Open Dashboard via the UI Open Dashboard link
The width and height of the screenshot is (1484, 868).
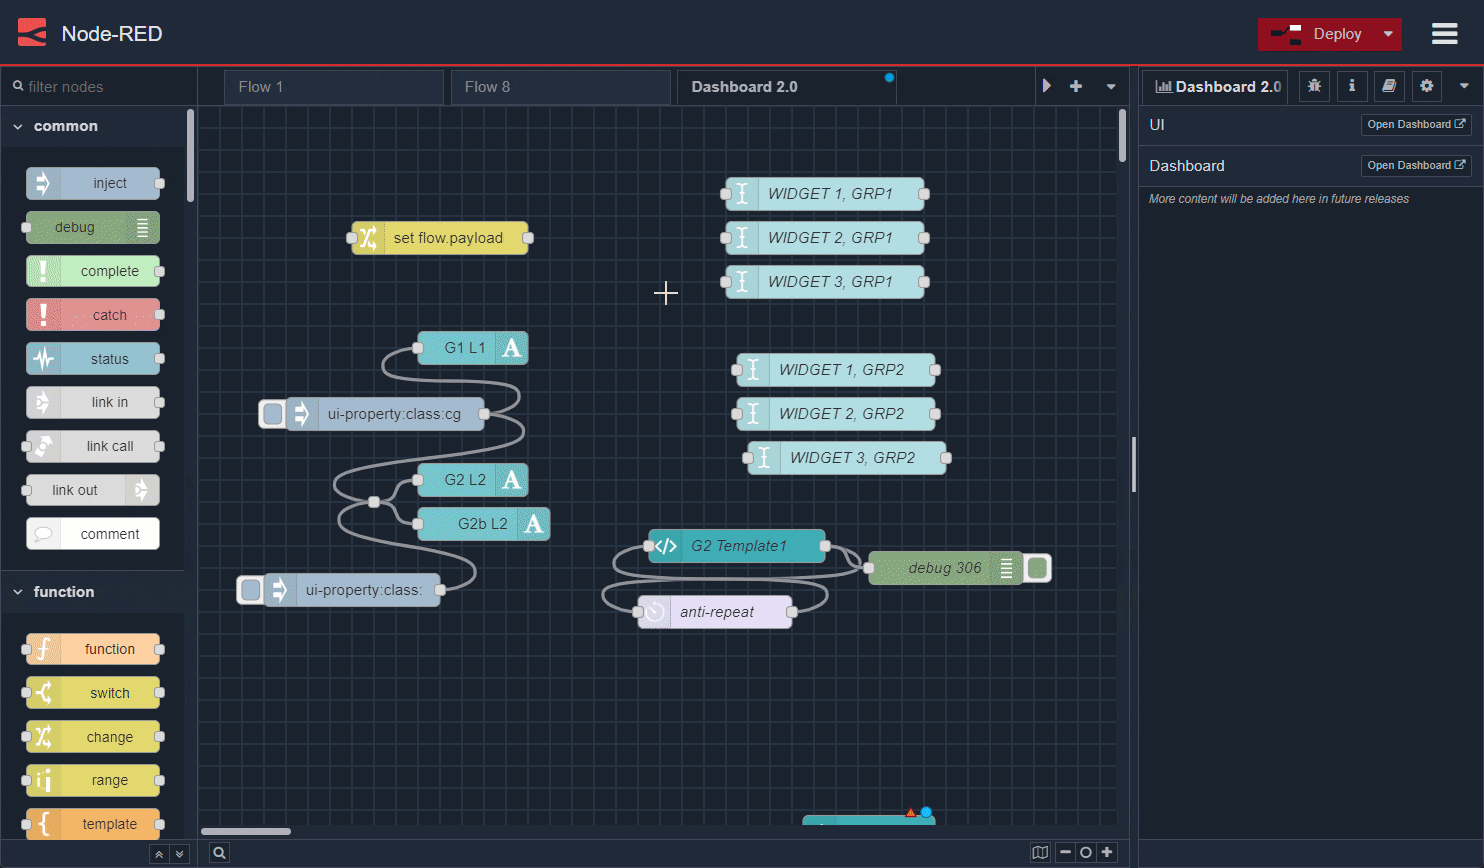point(1416,124)
